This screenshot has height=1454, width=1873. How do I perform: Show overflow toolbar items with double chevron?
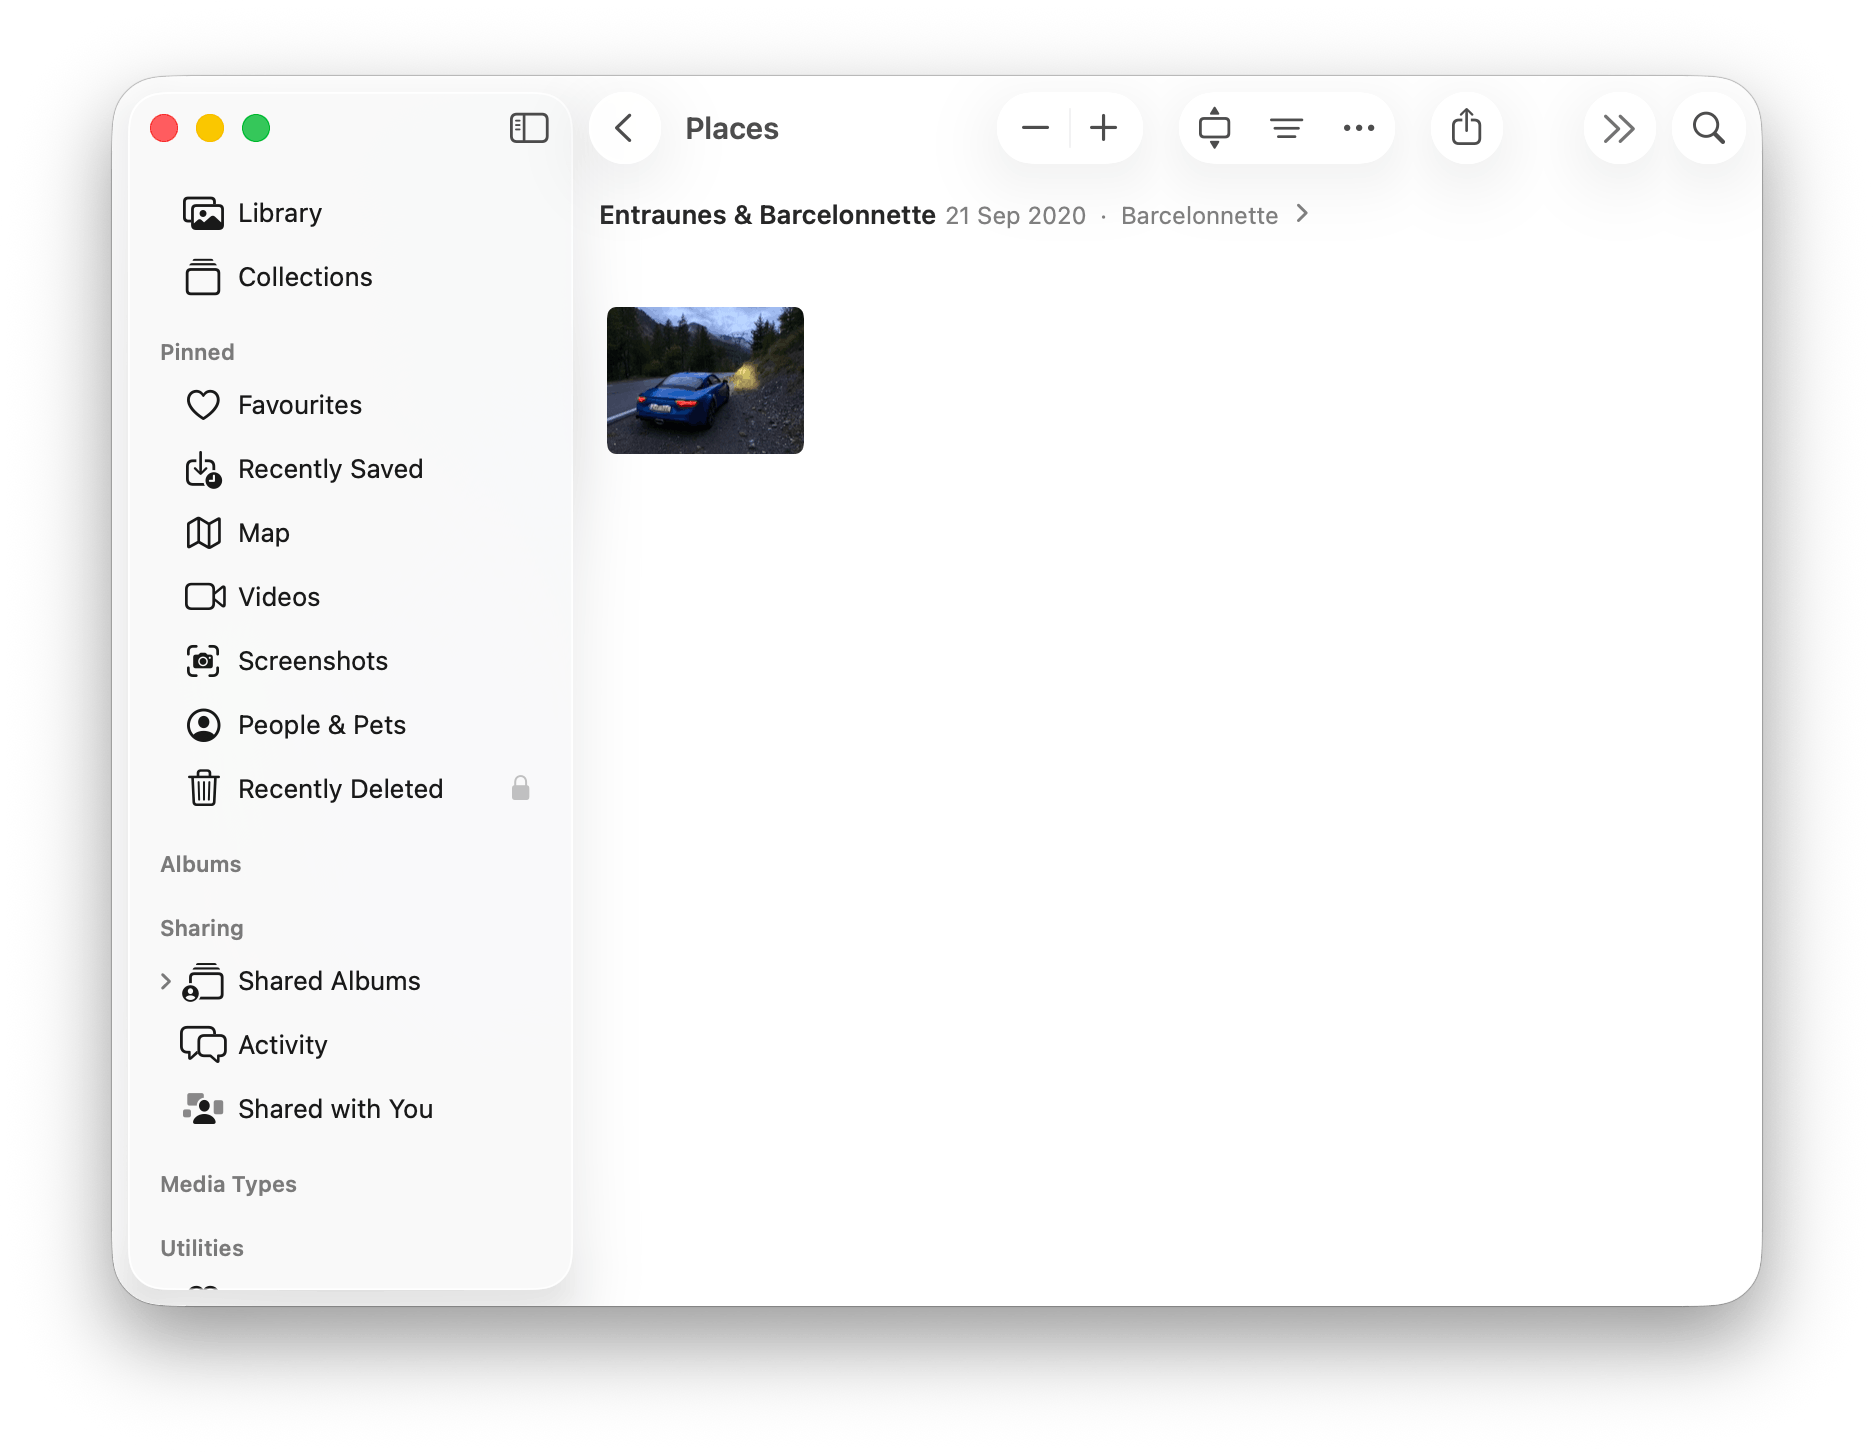(1618, 128)
